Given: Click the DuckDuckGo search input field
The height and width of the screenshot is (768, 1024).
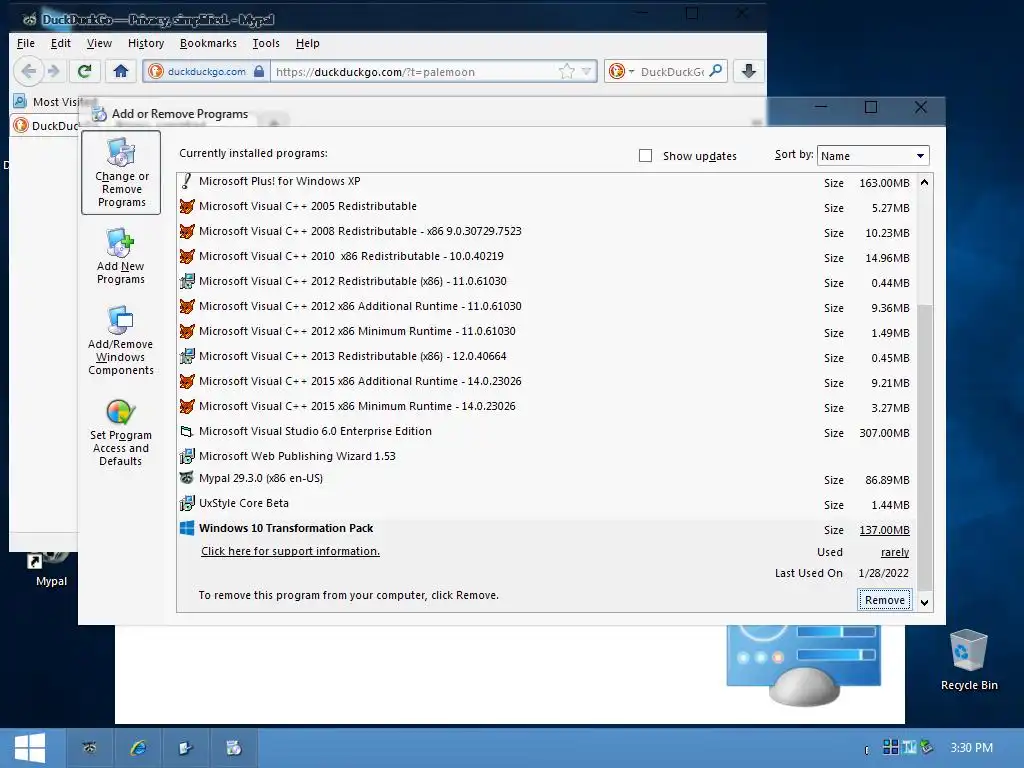Looking at the screenshot, I should pos(673,72).
